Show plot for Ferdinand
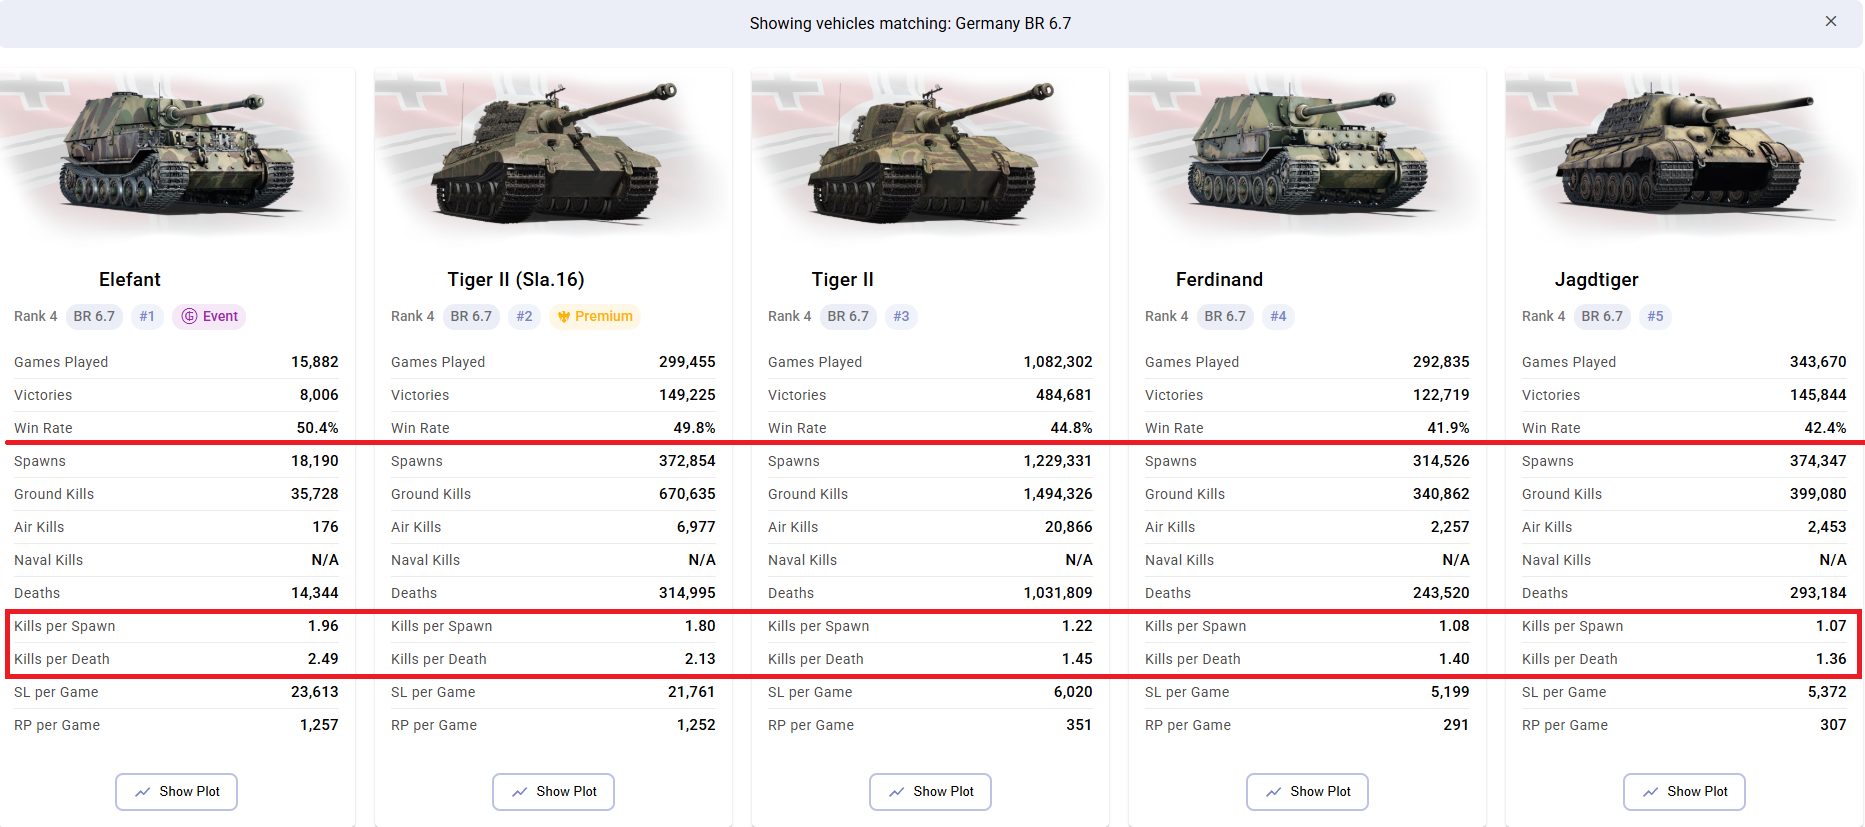 point(1307,791)
